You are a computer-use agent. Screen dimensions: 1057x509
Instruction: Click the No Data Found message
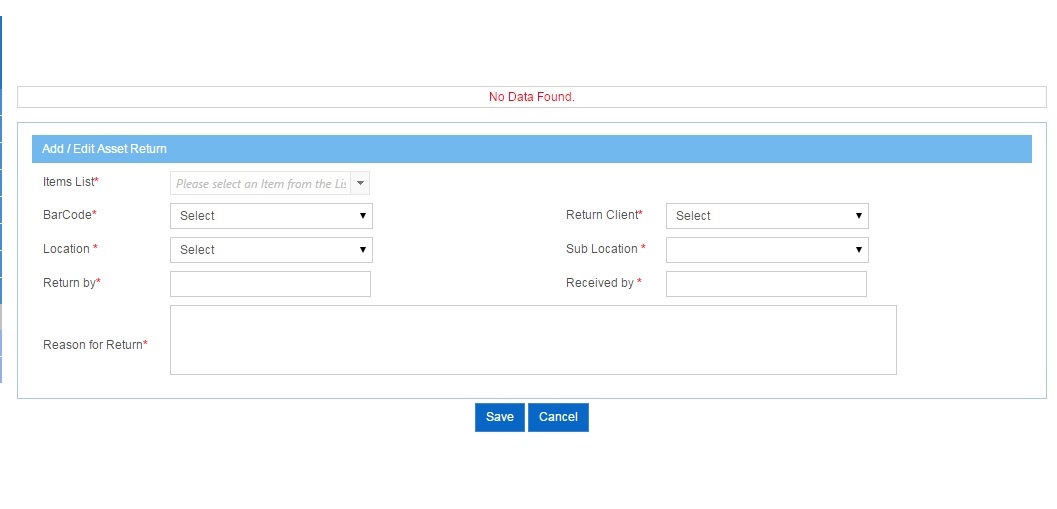[532, 97]
